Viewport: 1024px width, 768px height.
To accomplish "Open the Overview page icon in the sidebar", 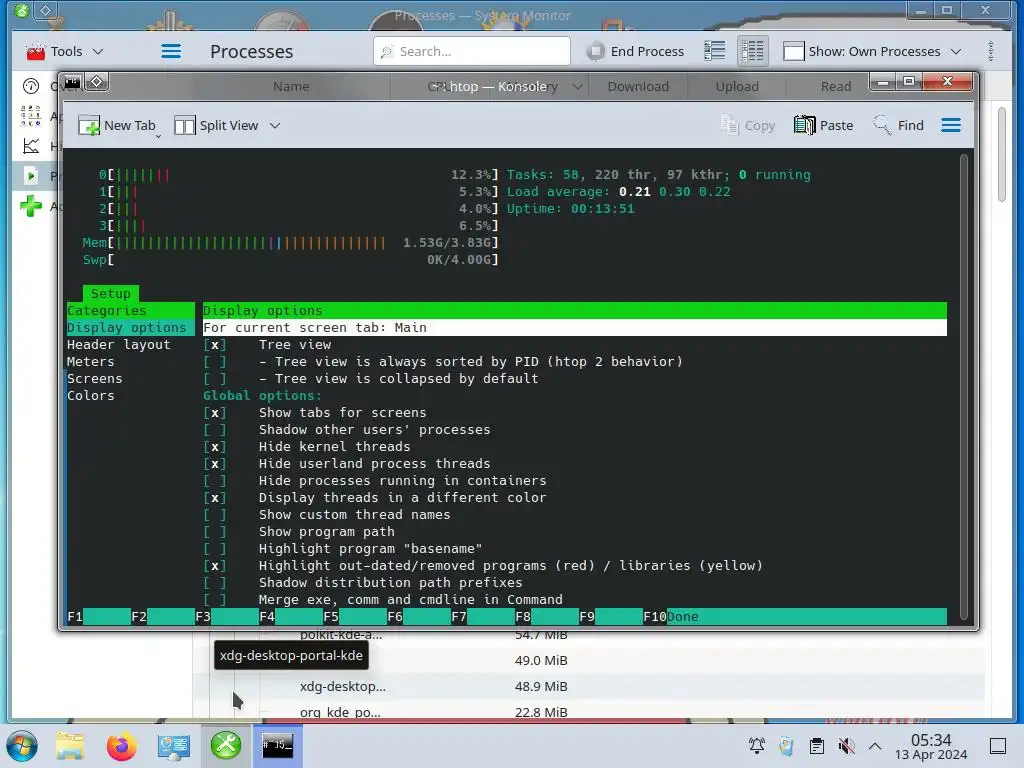I will click(31, 86).
